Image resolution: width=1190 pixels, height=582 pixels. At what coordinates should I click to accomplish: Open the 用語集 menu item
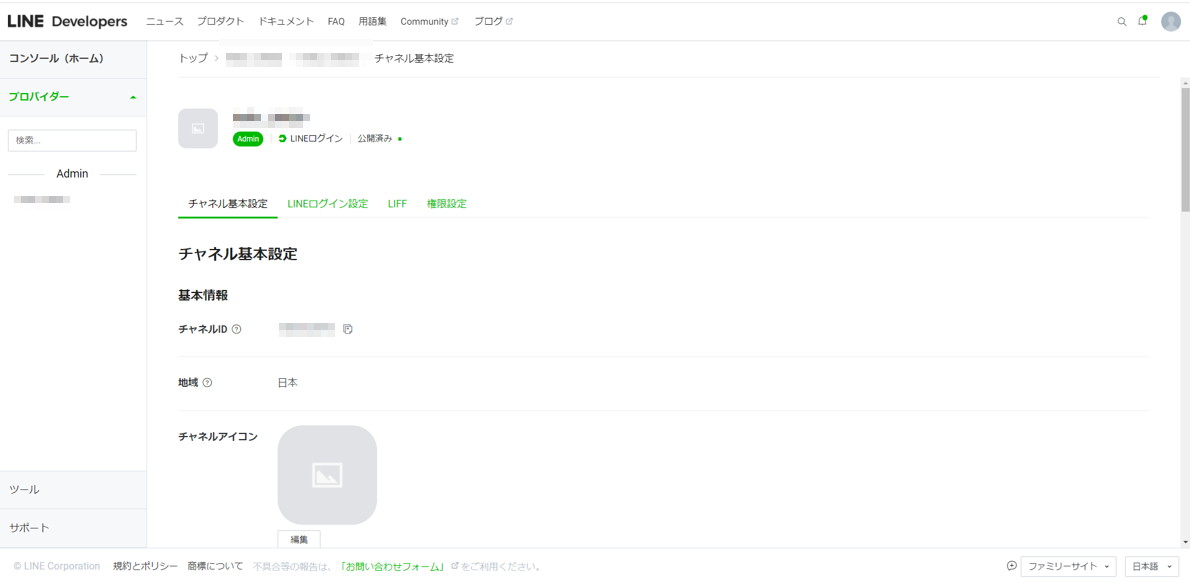click(x=372, y=21)
